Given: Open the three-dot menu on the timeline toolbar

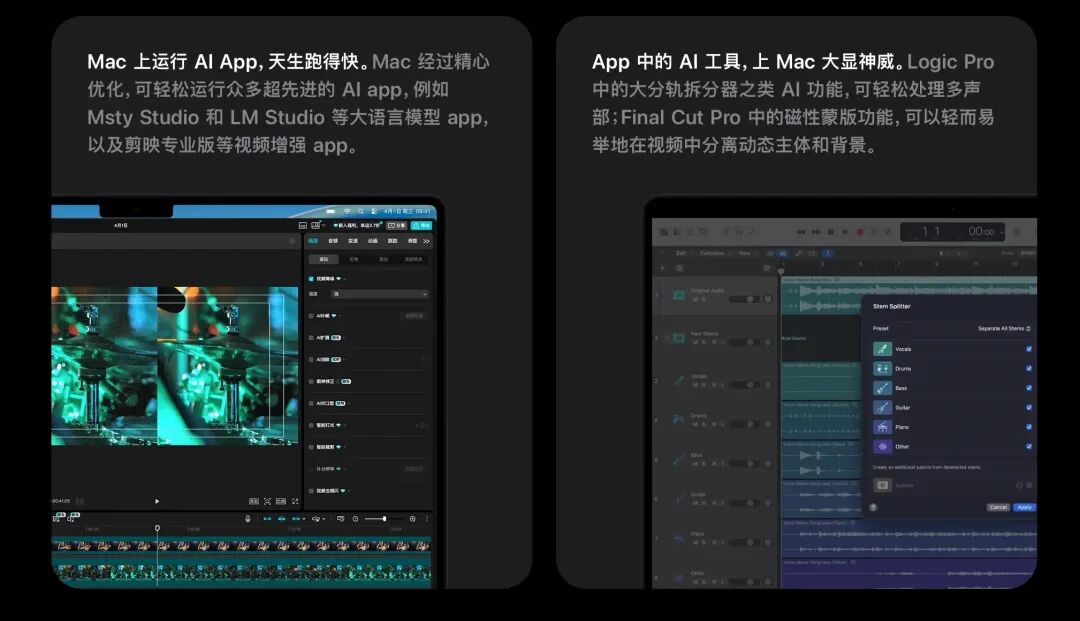Looking at the screenshot, I should coord(427,519).
